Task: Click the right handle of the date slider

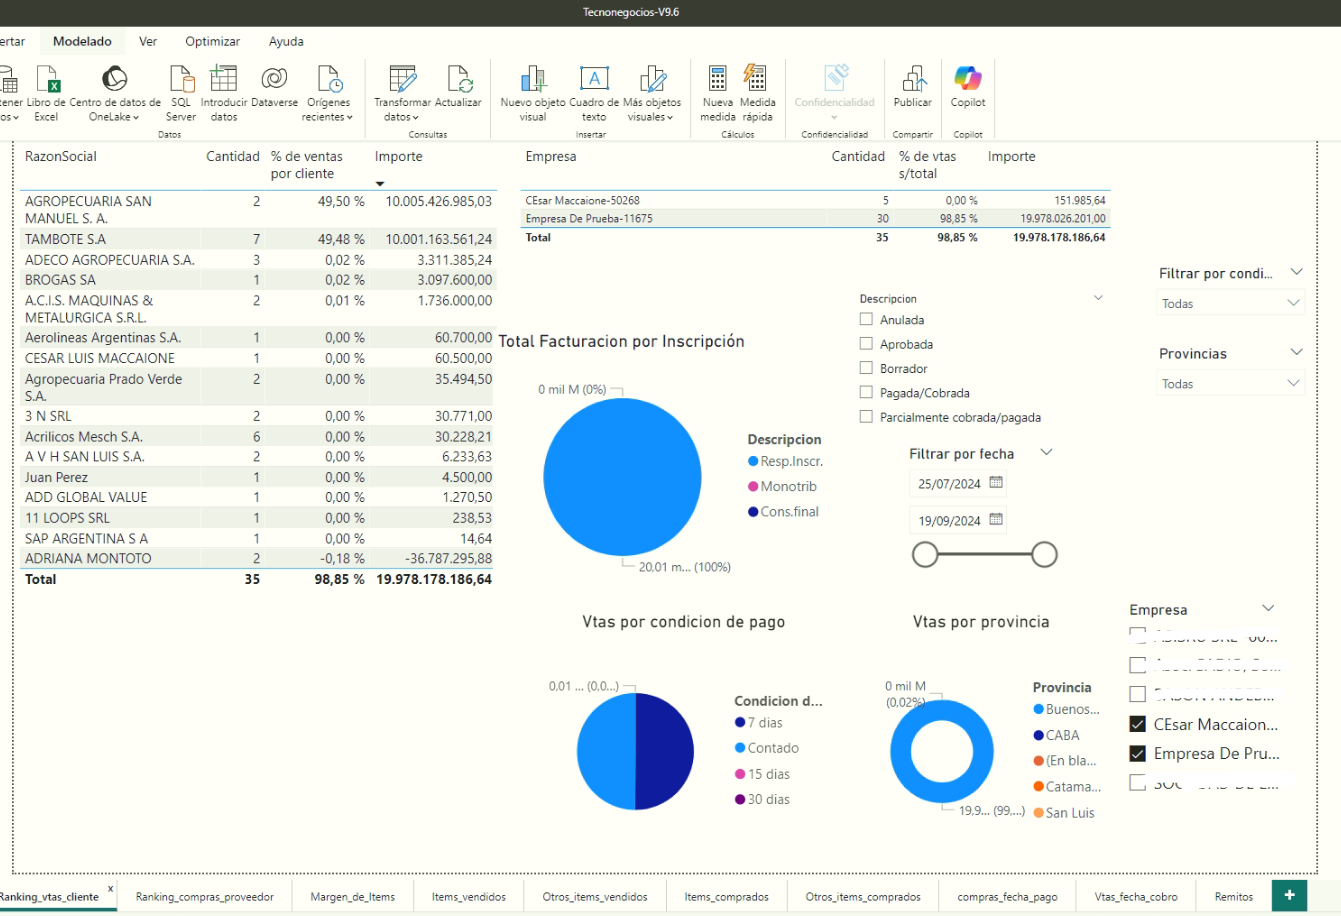Action: point(1044,554)
